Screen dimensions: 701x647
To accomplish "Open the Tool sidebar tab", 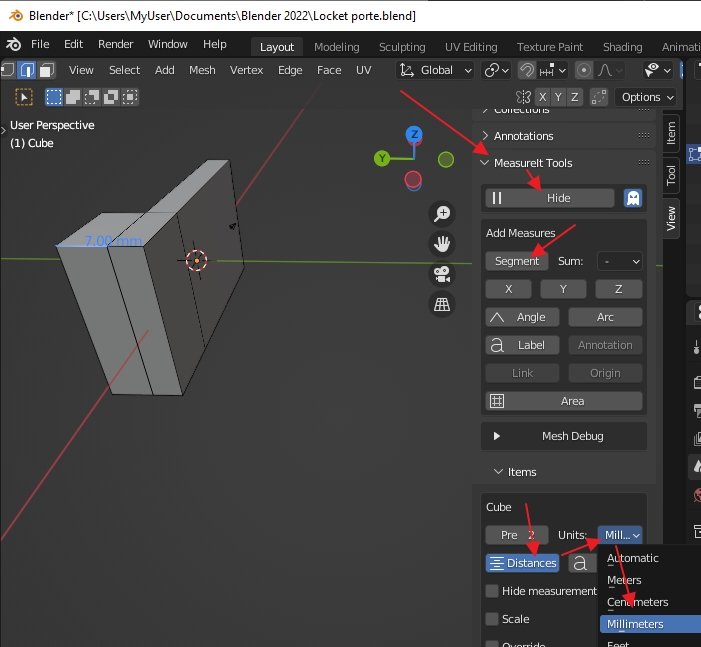I will [x=671, y=175].
